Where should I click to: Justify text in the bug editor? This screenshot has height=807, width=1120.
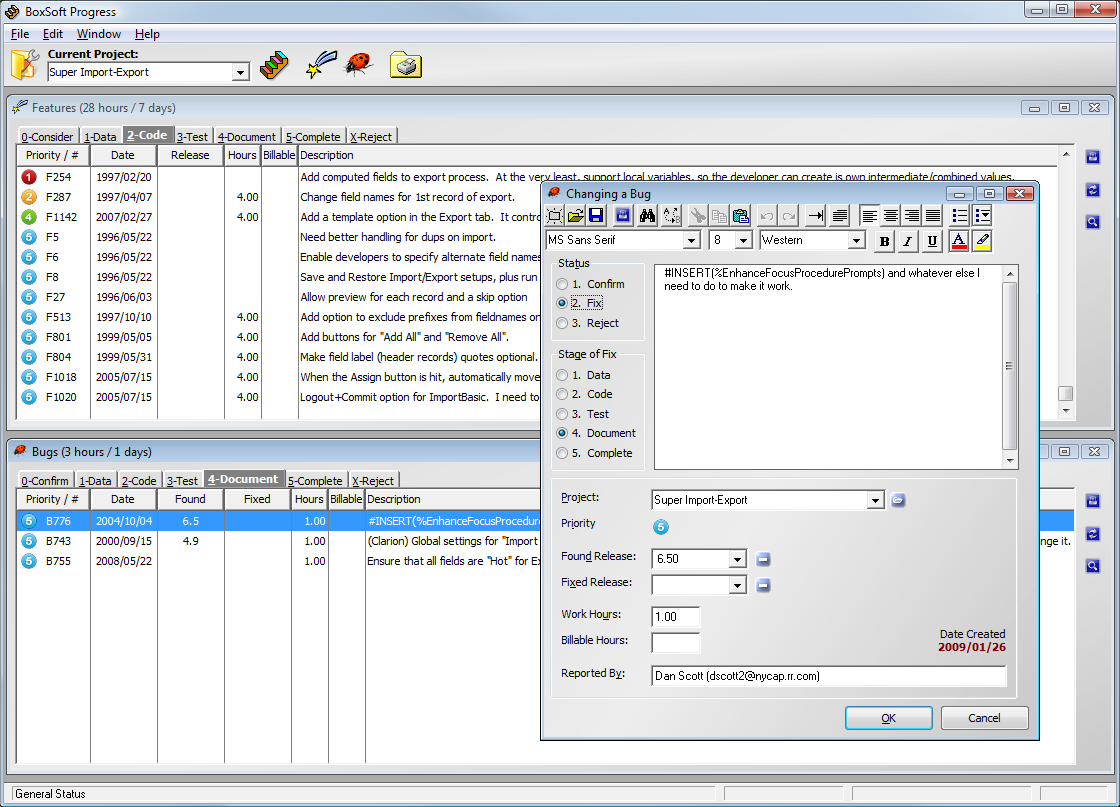[x=933, y=216]
